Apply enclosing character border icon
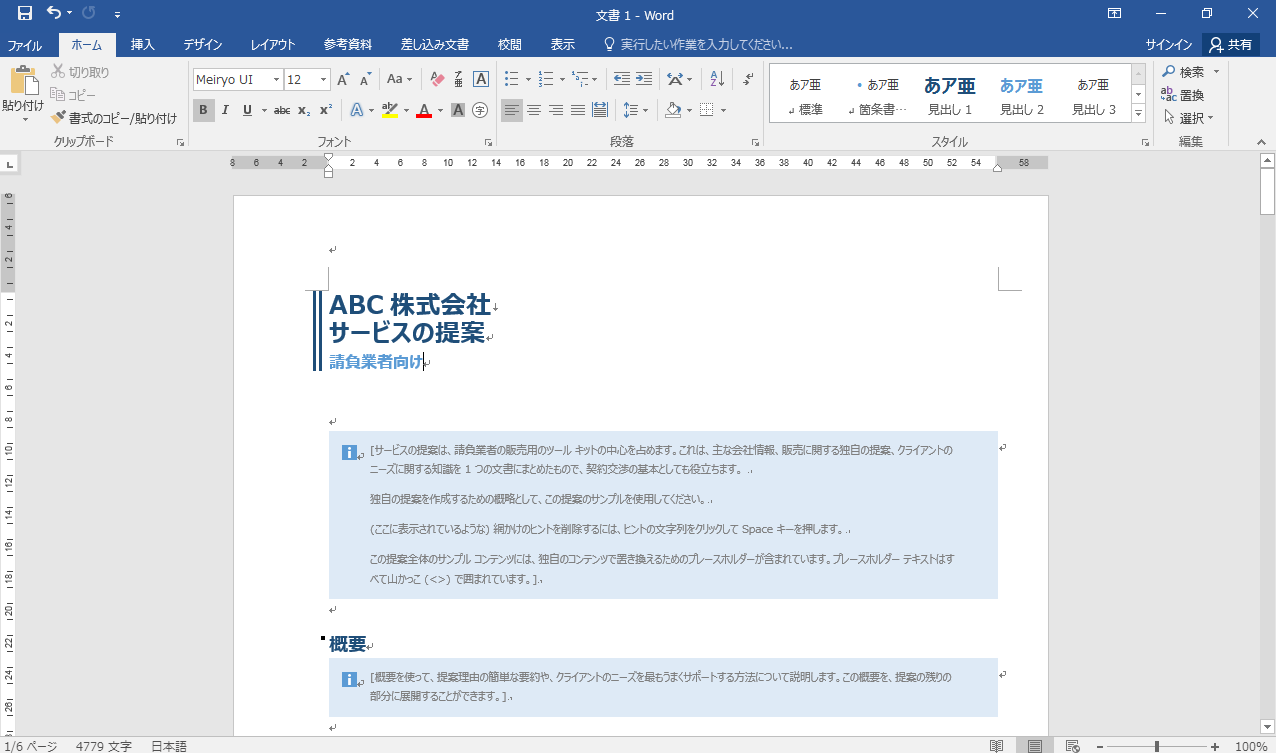Image resolution: width=1276 pixels, height=753 pixels. pos(481,79)
